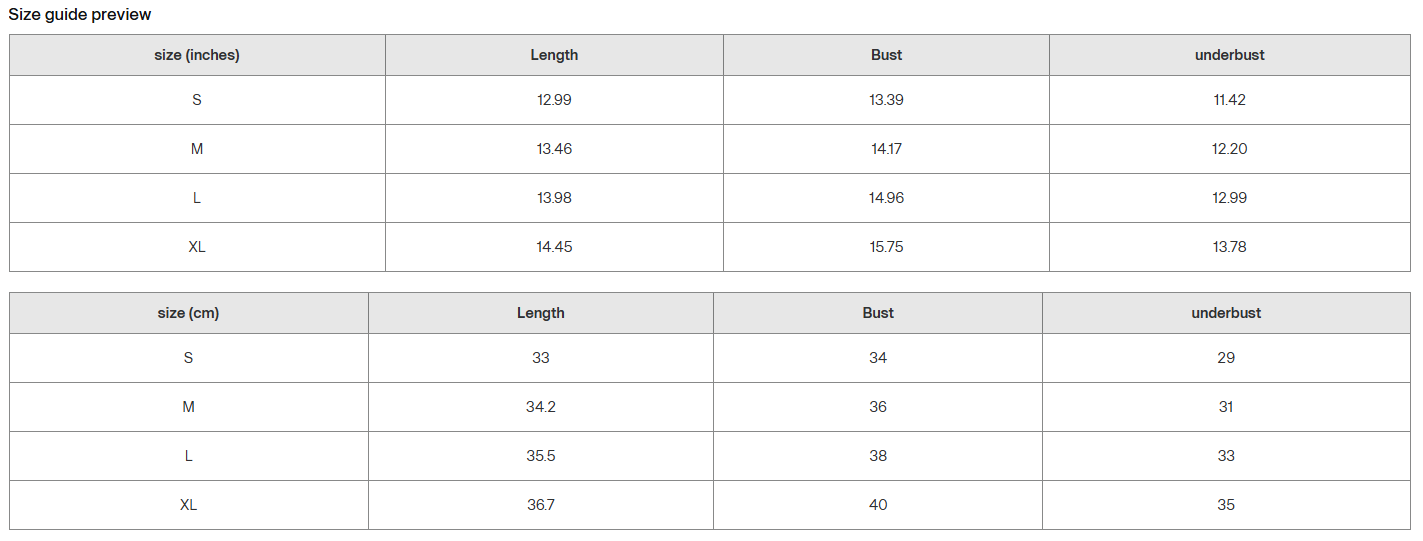Click the 34.2 length in cm

(x=541, y=407)
